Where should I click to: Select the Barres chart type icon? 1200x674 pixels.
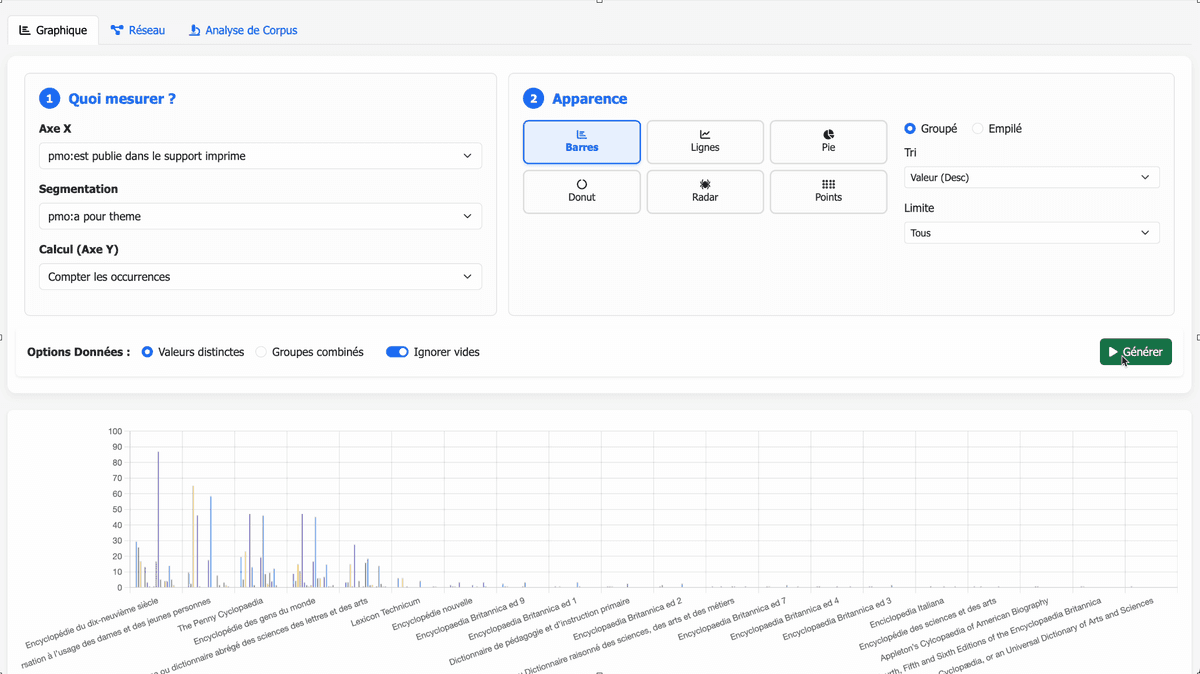pyautogui.click(x=581, y=135)
